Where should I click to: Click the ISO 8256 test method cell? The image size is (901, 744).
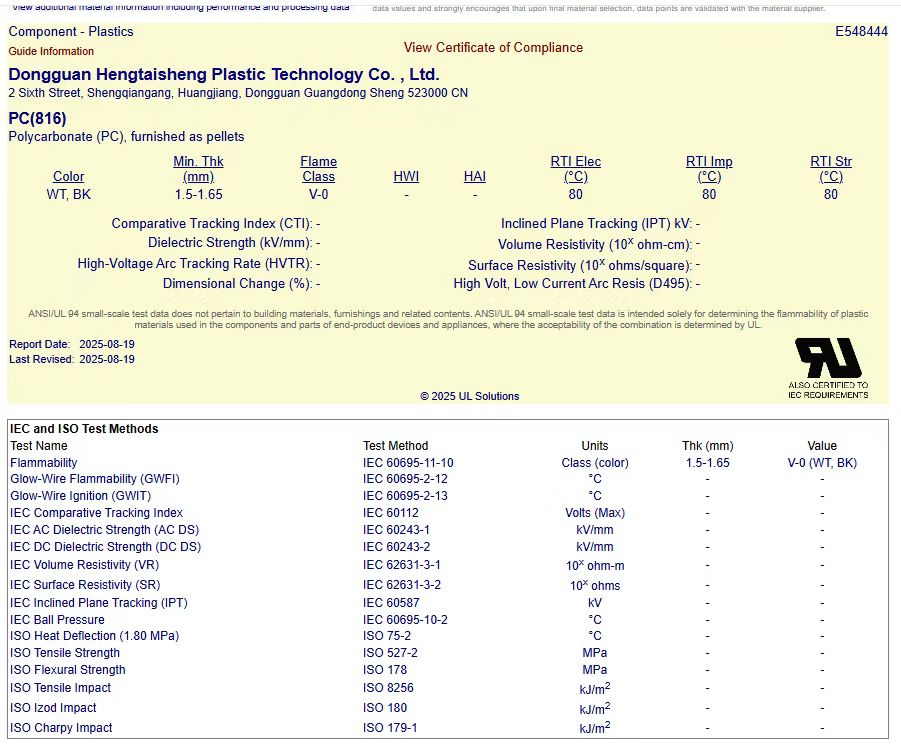[388, 688]
